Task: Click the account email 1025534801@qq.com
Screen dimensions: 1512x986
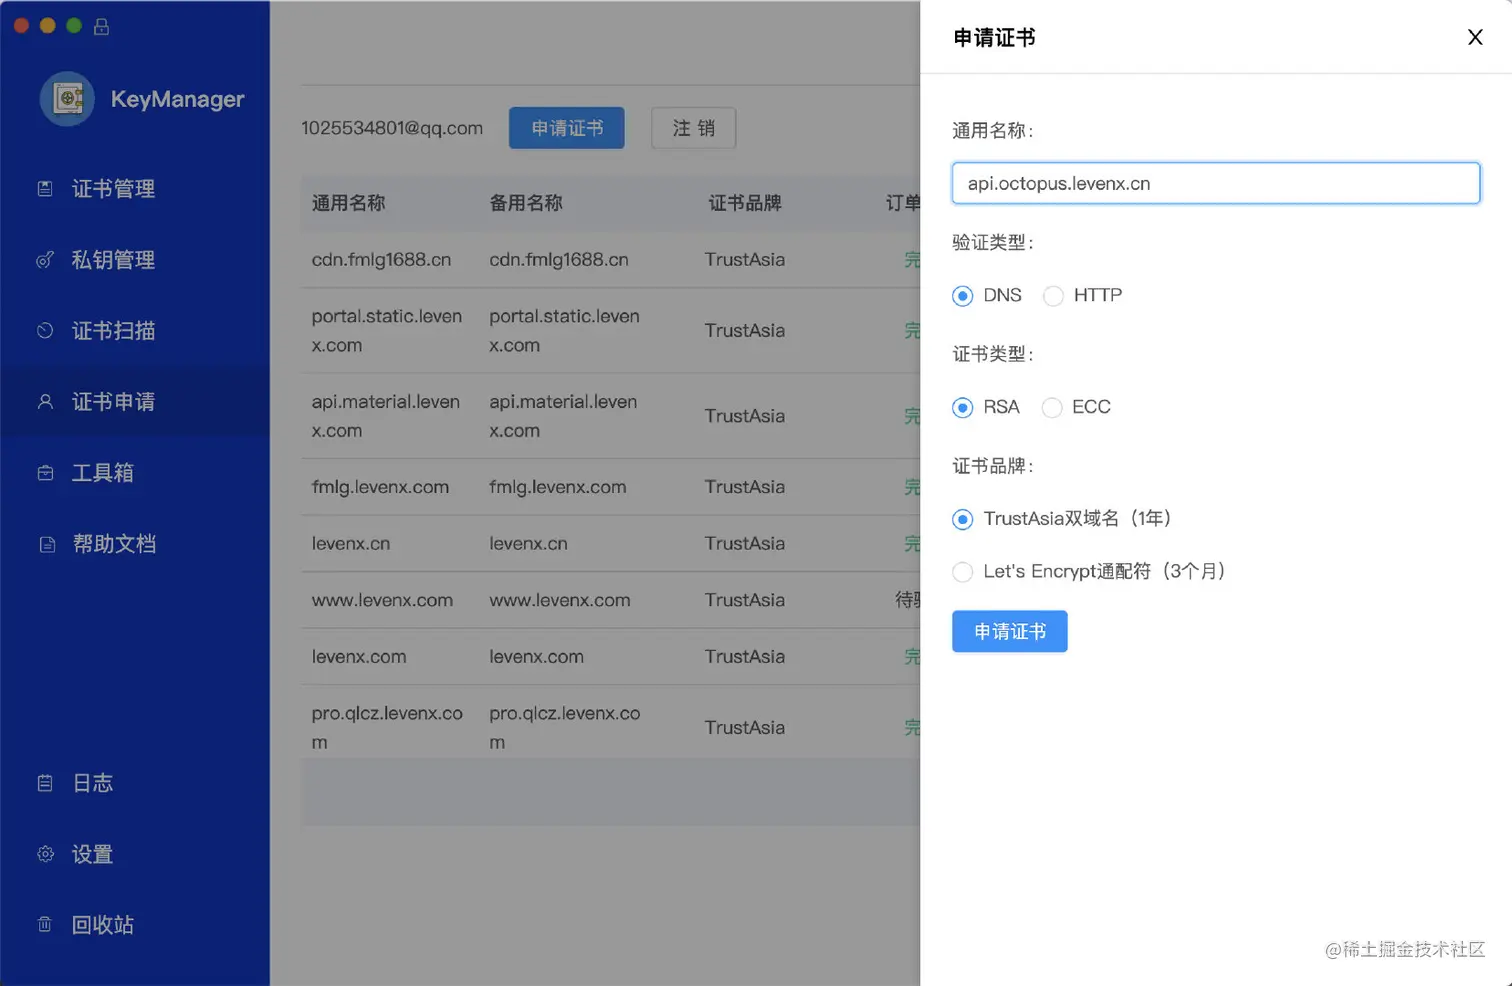Action: coord(392,128)
